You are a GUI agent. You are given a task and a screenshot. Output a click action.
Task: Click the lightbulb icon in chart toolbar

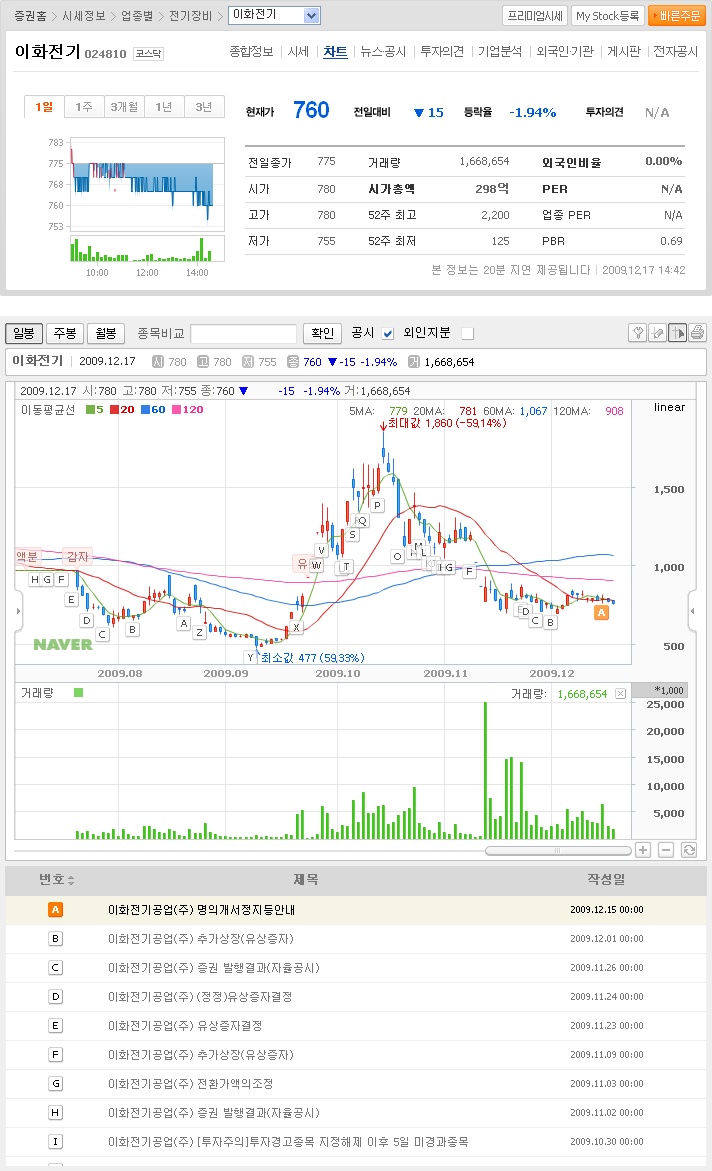[x=637, y=333]
